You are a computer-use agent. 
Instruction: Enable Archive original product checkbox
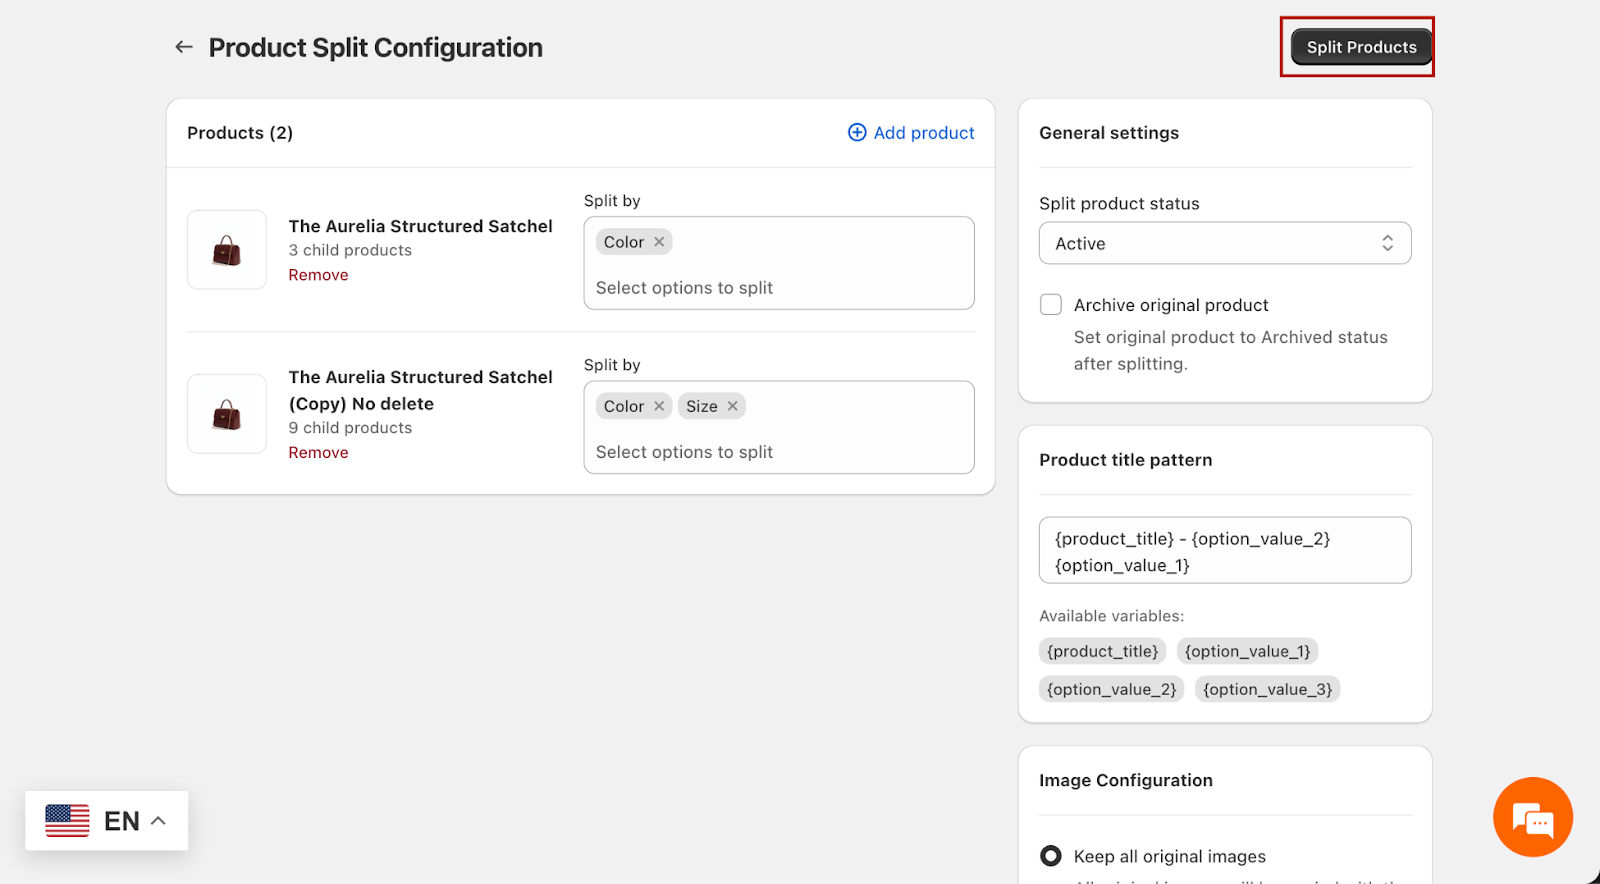(1051, 305)
